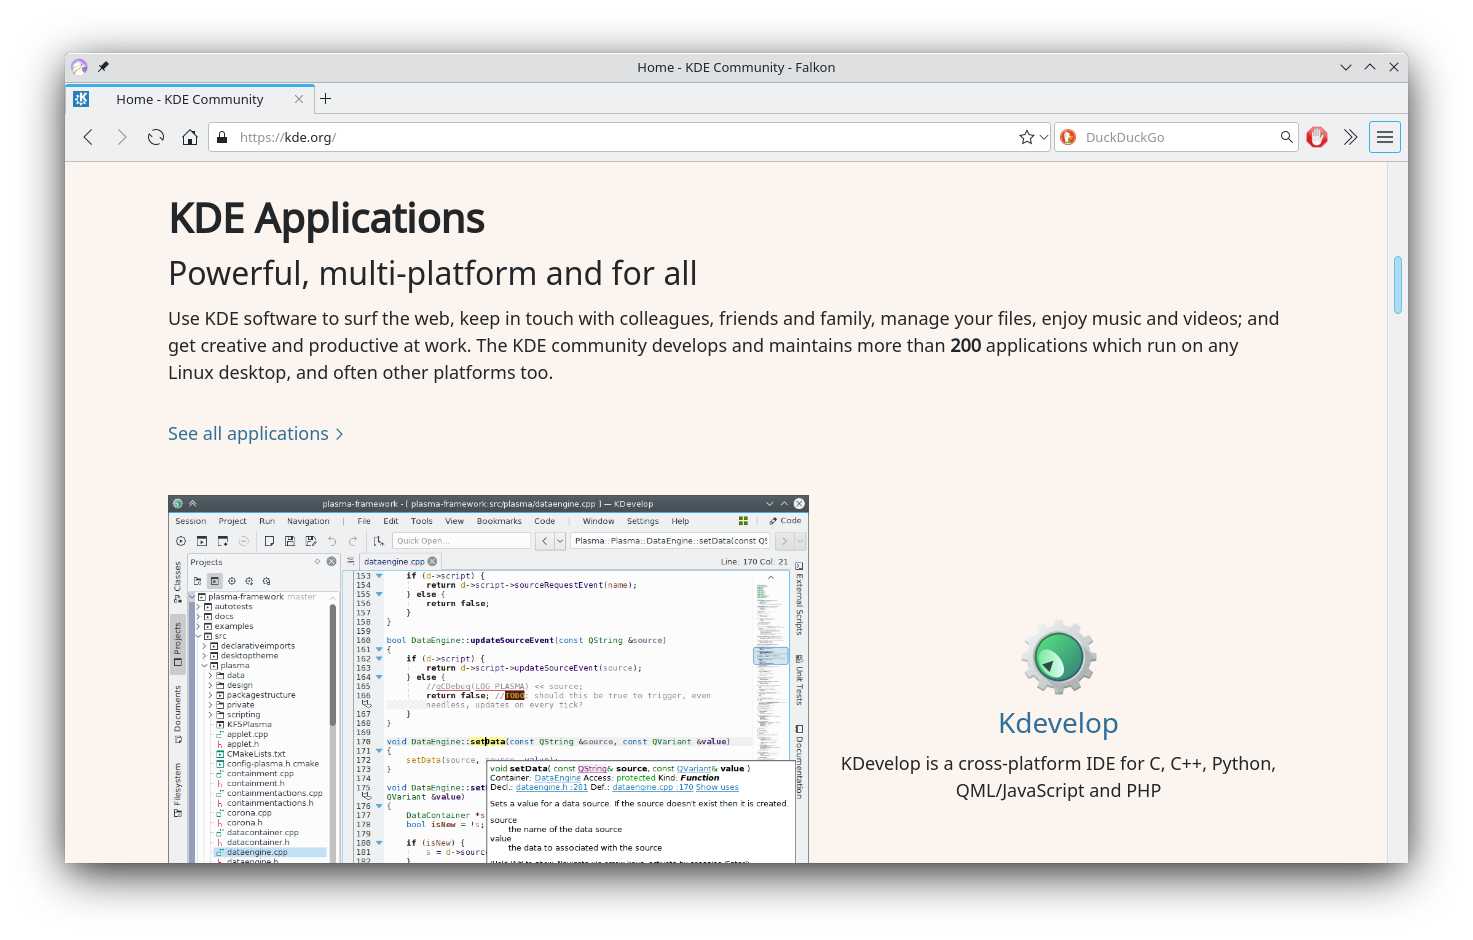Click the KDevelop screenshot image
Screen dimensions: 1473x940
(488, 679)
